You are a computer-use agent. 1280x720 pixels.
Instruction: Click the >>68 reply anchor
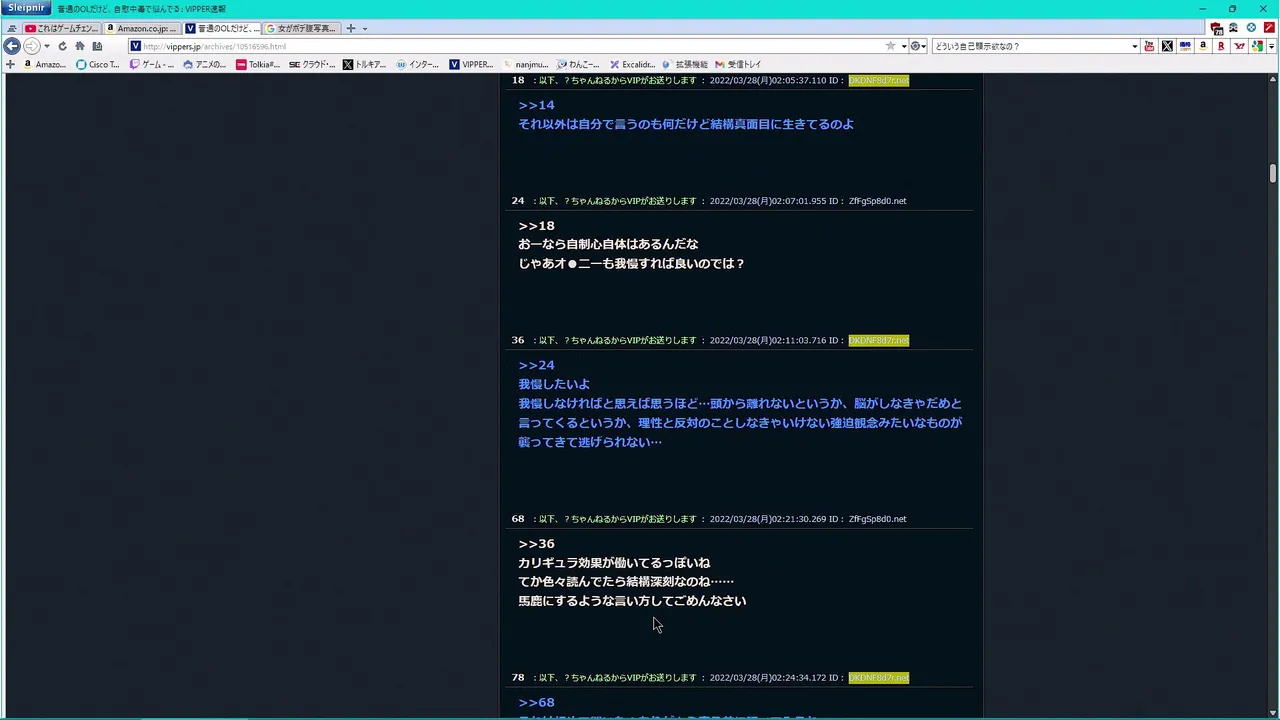pyautogui.click(x=536, y=703)
